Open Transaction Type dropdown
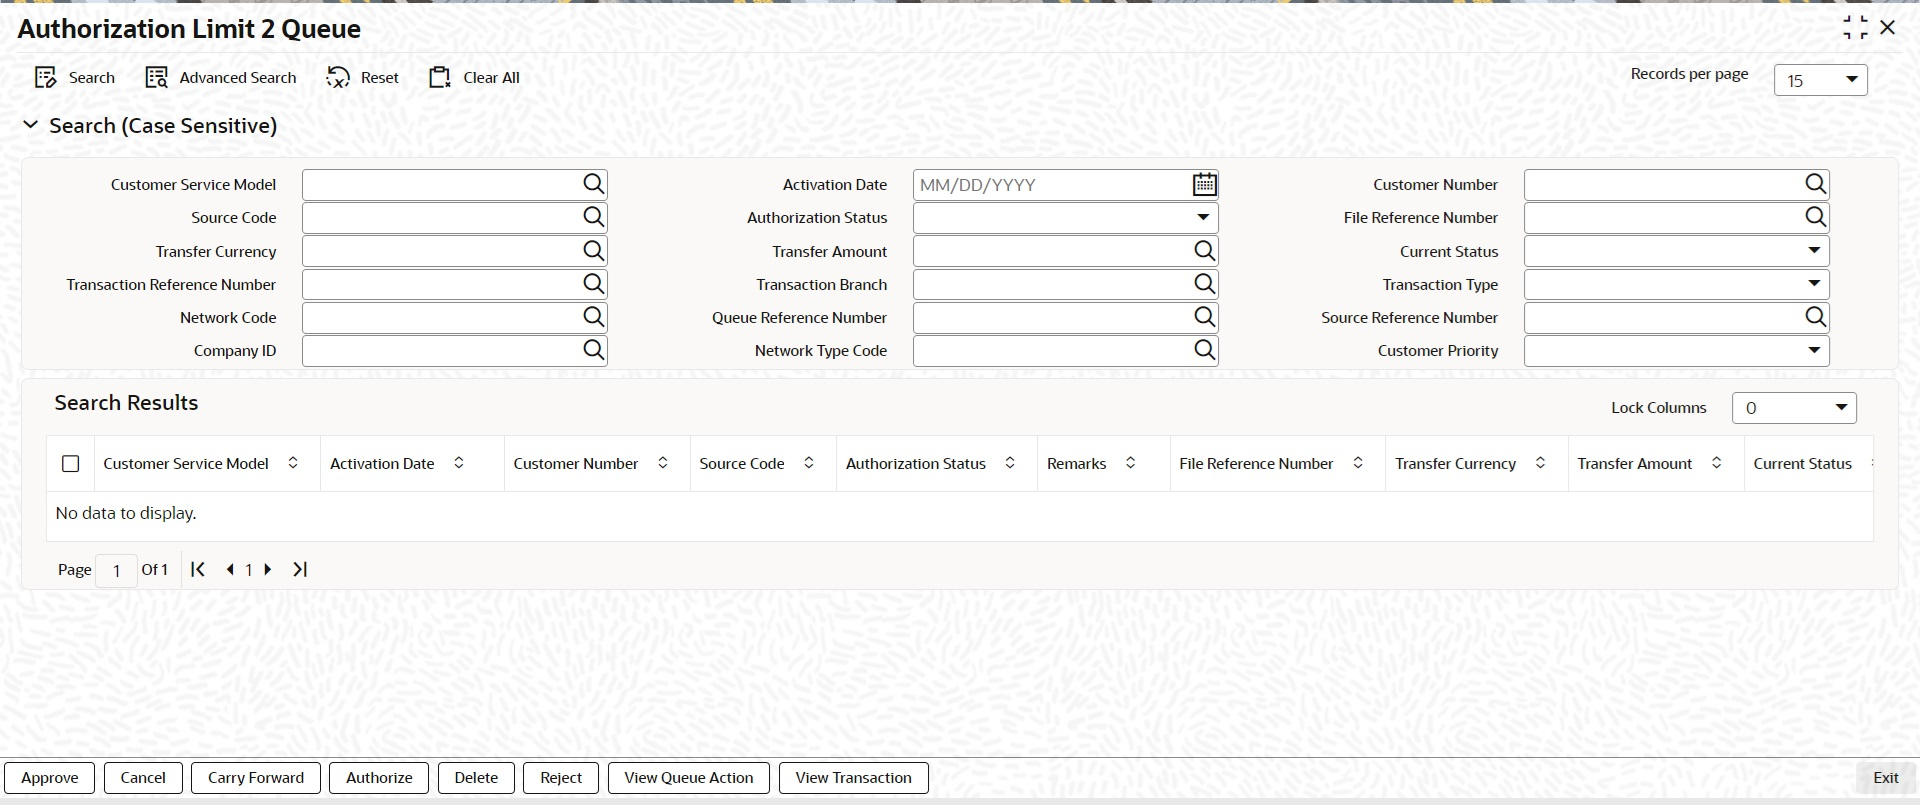This screenshot has width=1920, height=805. (1676, 284)
